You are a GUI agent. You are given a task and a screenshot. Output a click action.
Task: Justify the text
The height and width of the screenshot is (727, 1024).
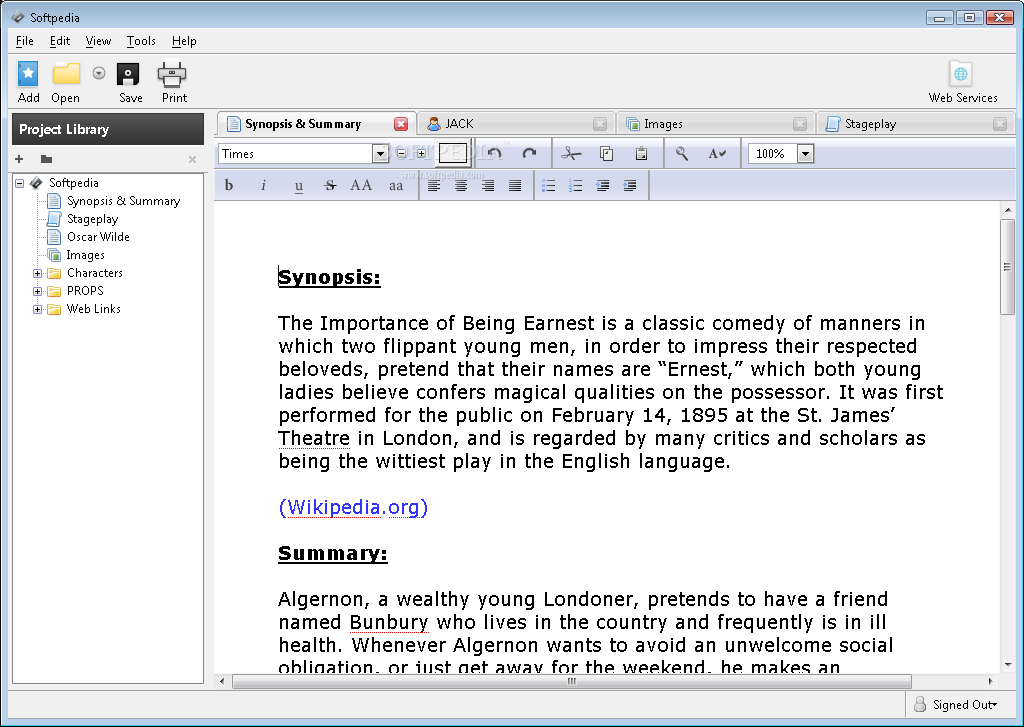pos(515,186)
